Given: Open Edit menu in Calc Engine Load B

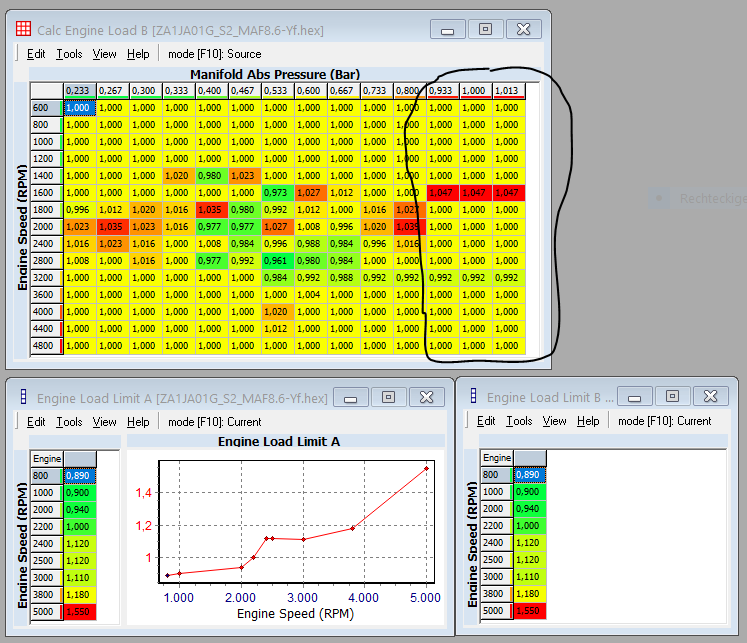Looking at the screenshot, I should click(36, 54).
